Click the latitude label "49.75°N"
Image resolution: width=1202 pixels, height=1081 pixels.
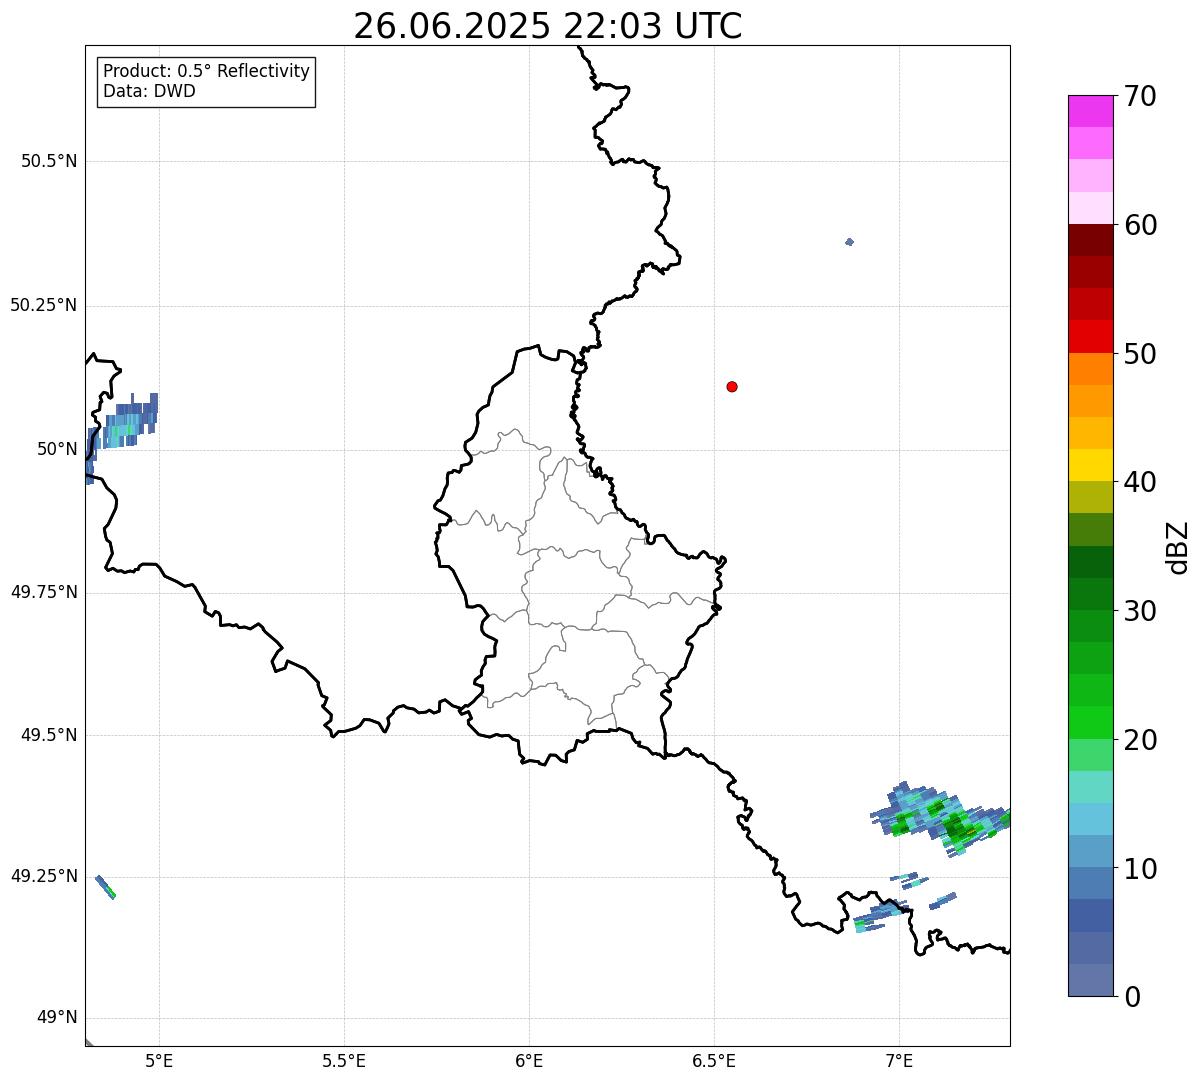44,592
